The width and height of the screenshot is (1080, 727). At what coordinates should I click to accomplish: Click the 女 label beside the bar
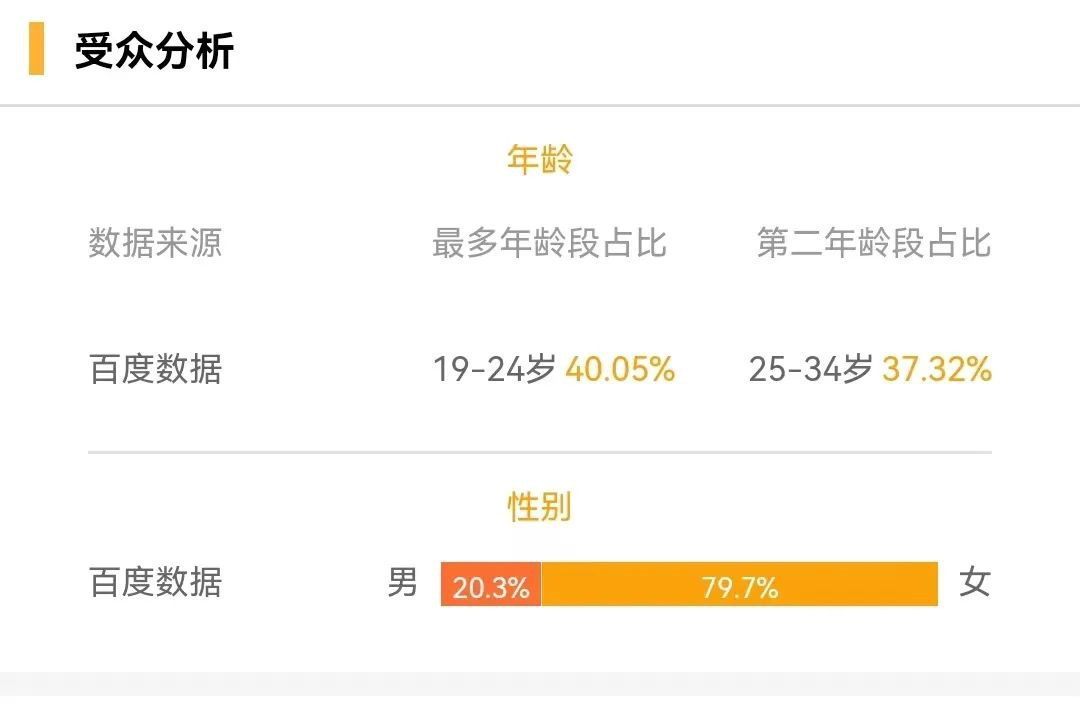[x=975, y=582]
